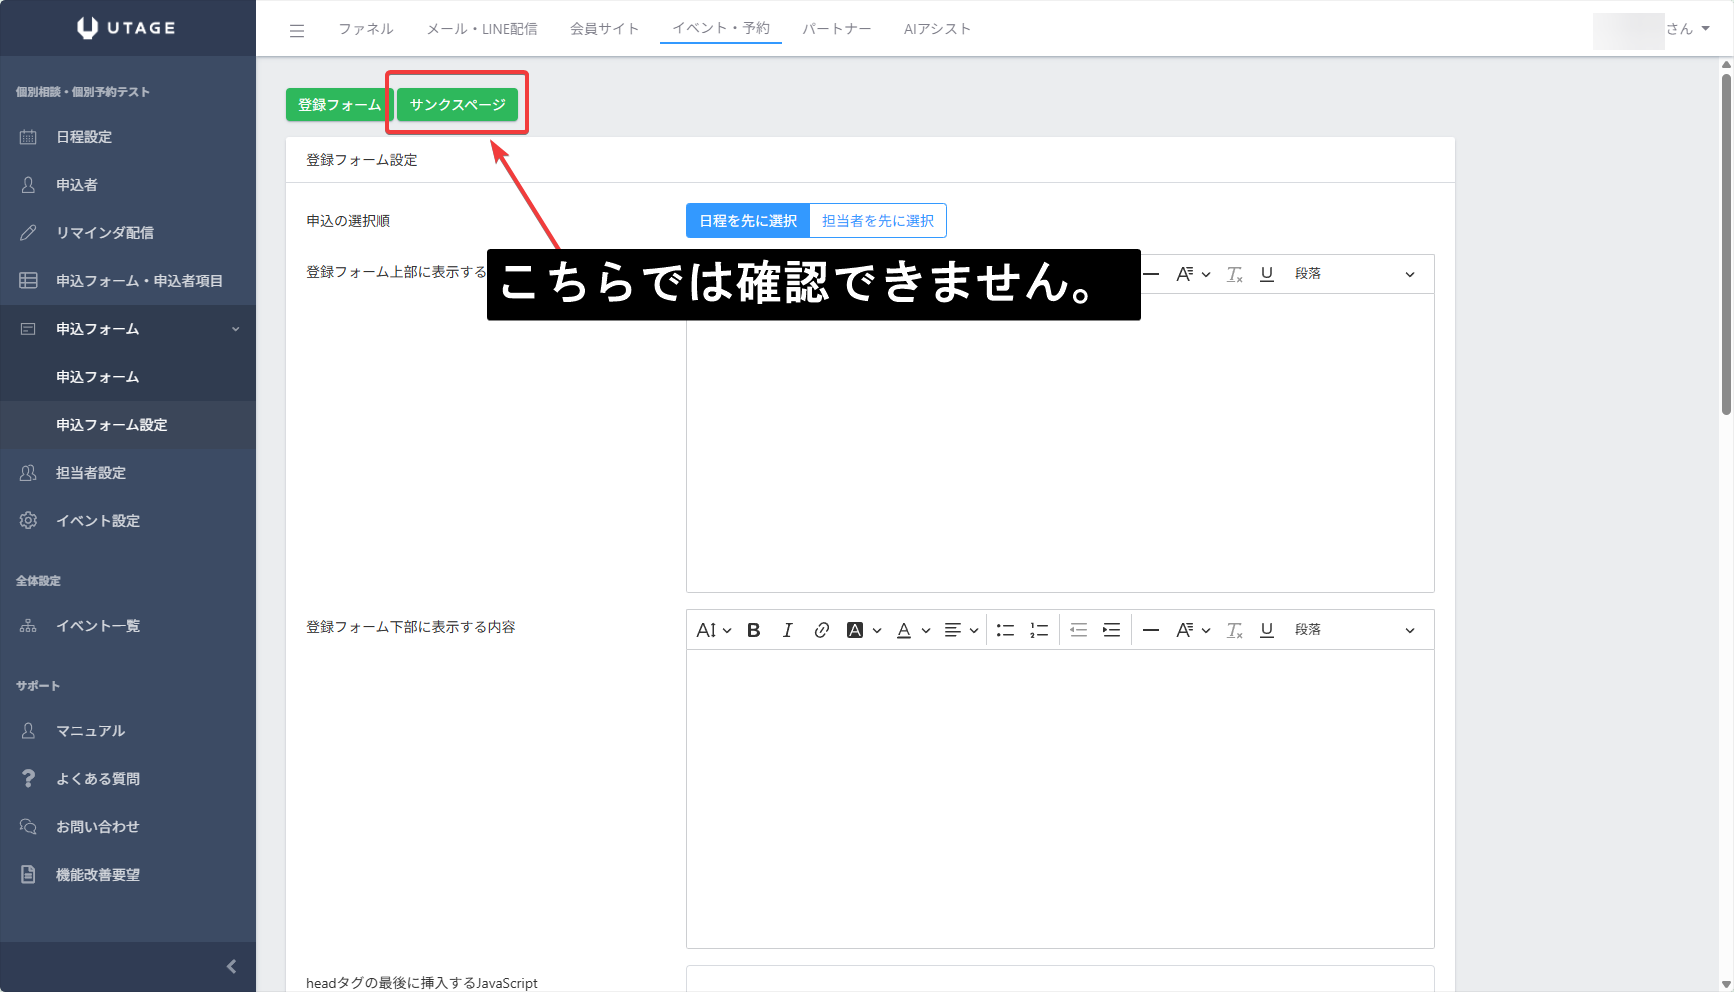Increase indent in the lower editor
Viewport: 1734px width, 992px height.
coord(1111,630)
